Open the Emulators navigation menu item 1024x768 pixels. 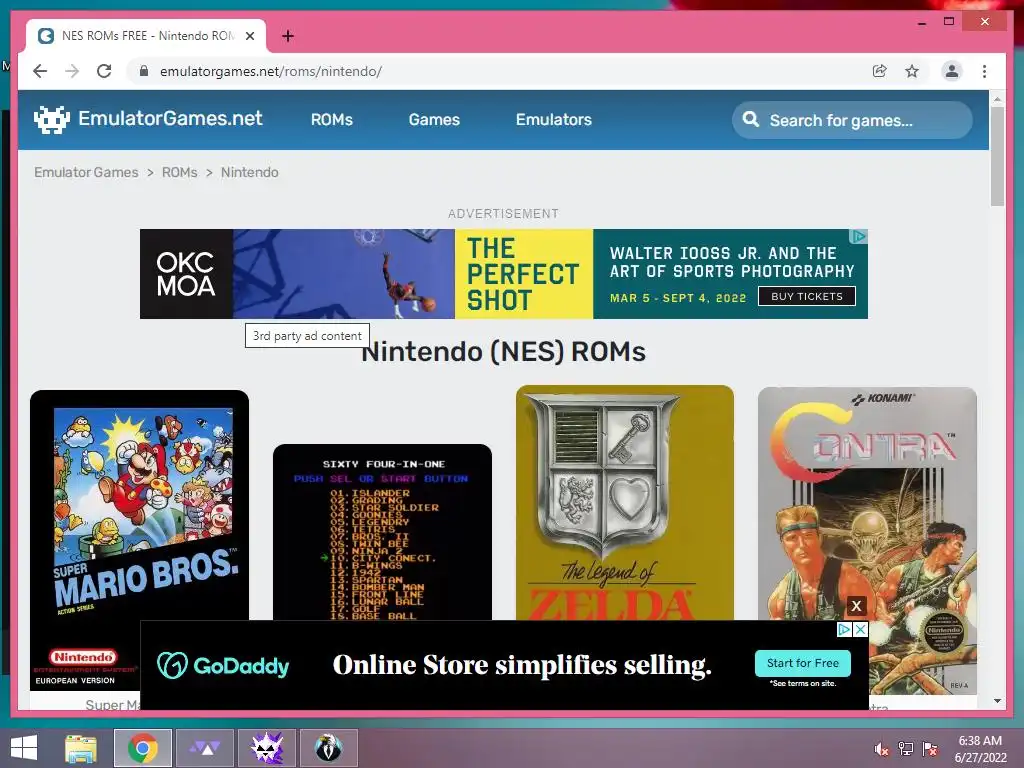(x=554, y=120)
